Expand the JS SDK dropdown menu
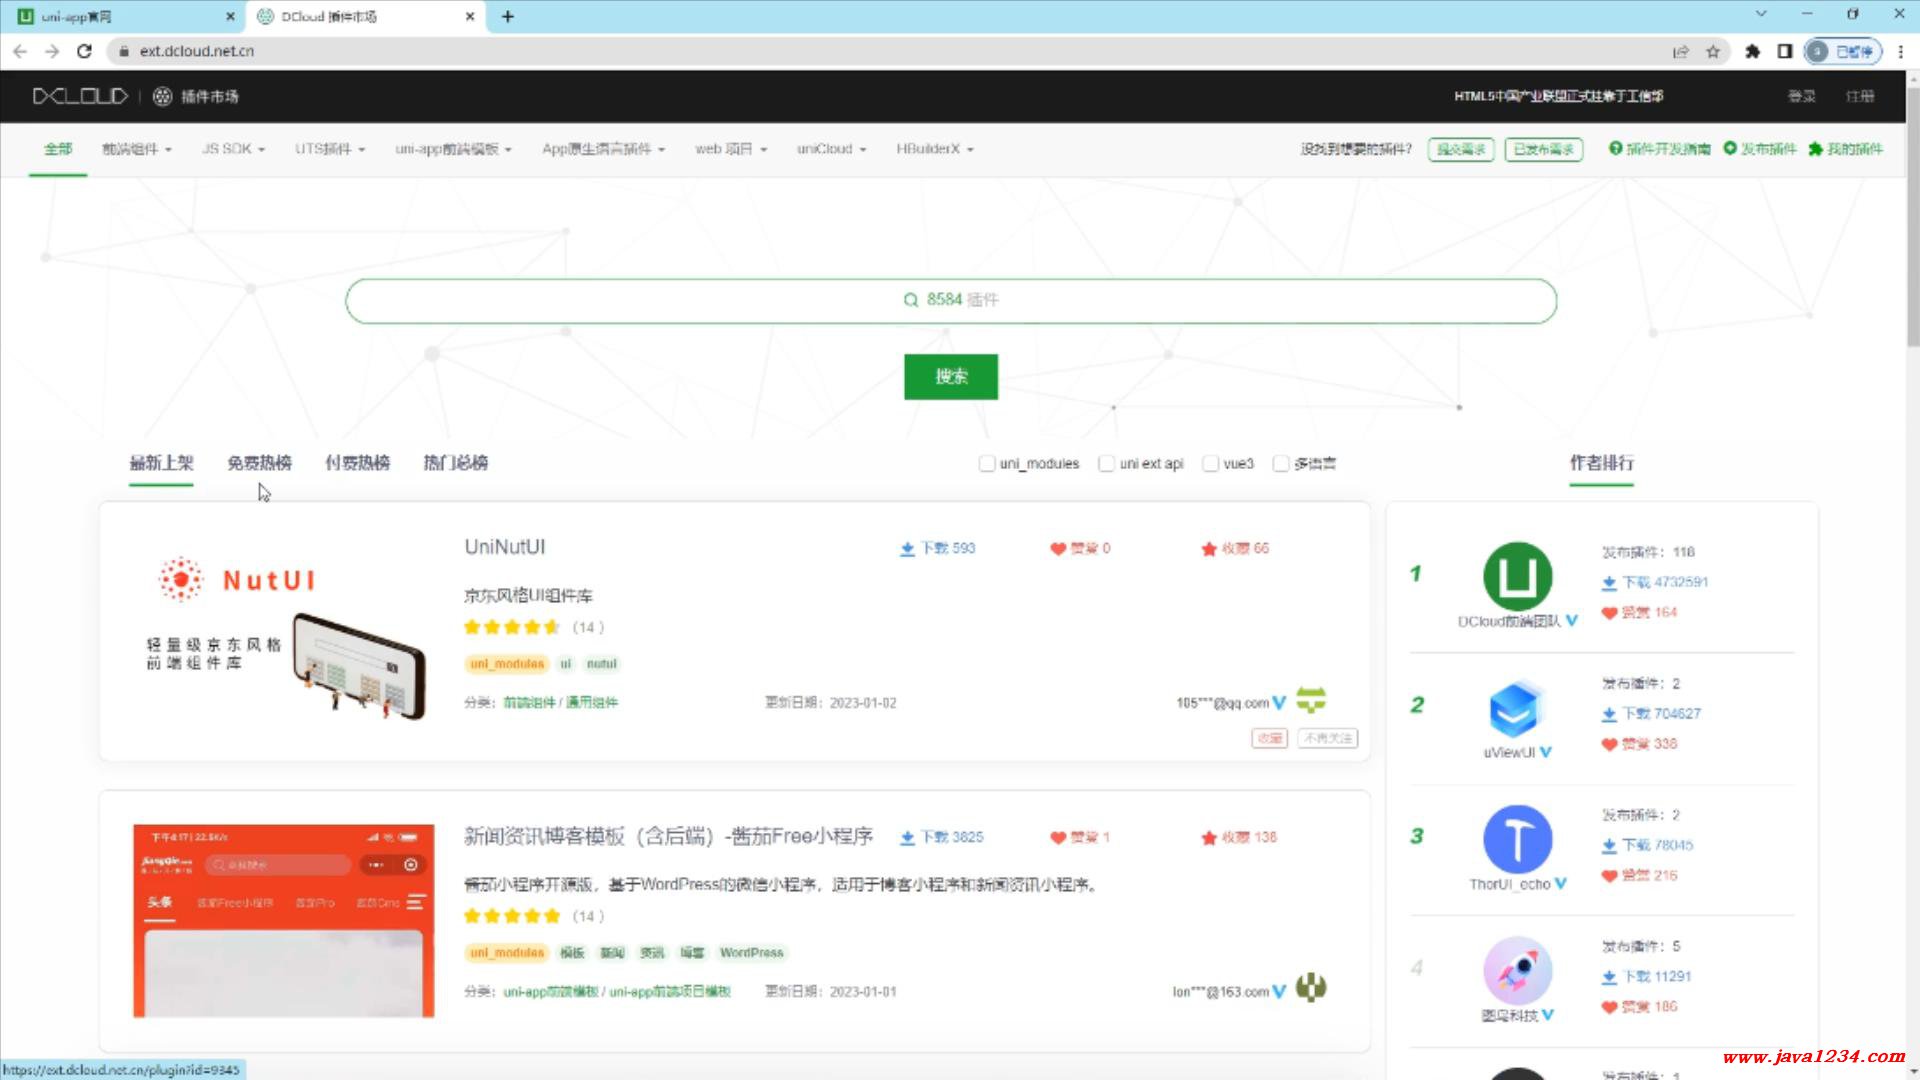Image resolution: width=1920 pixels, height=1080 pixels. coord(233,149)
